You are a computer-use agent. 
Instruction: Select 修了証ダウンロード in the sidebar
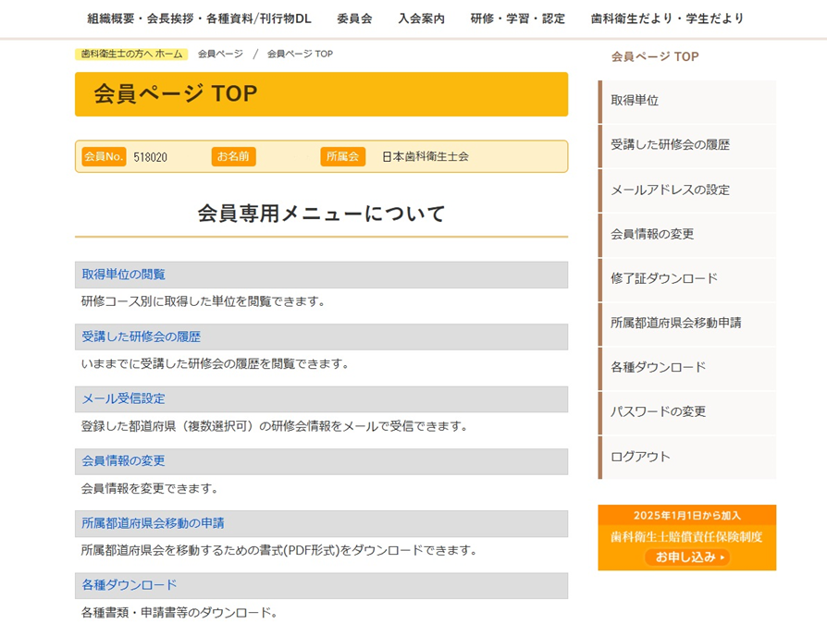click(687, 279)
